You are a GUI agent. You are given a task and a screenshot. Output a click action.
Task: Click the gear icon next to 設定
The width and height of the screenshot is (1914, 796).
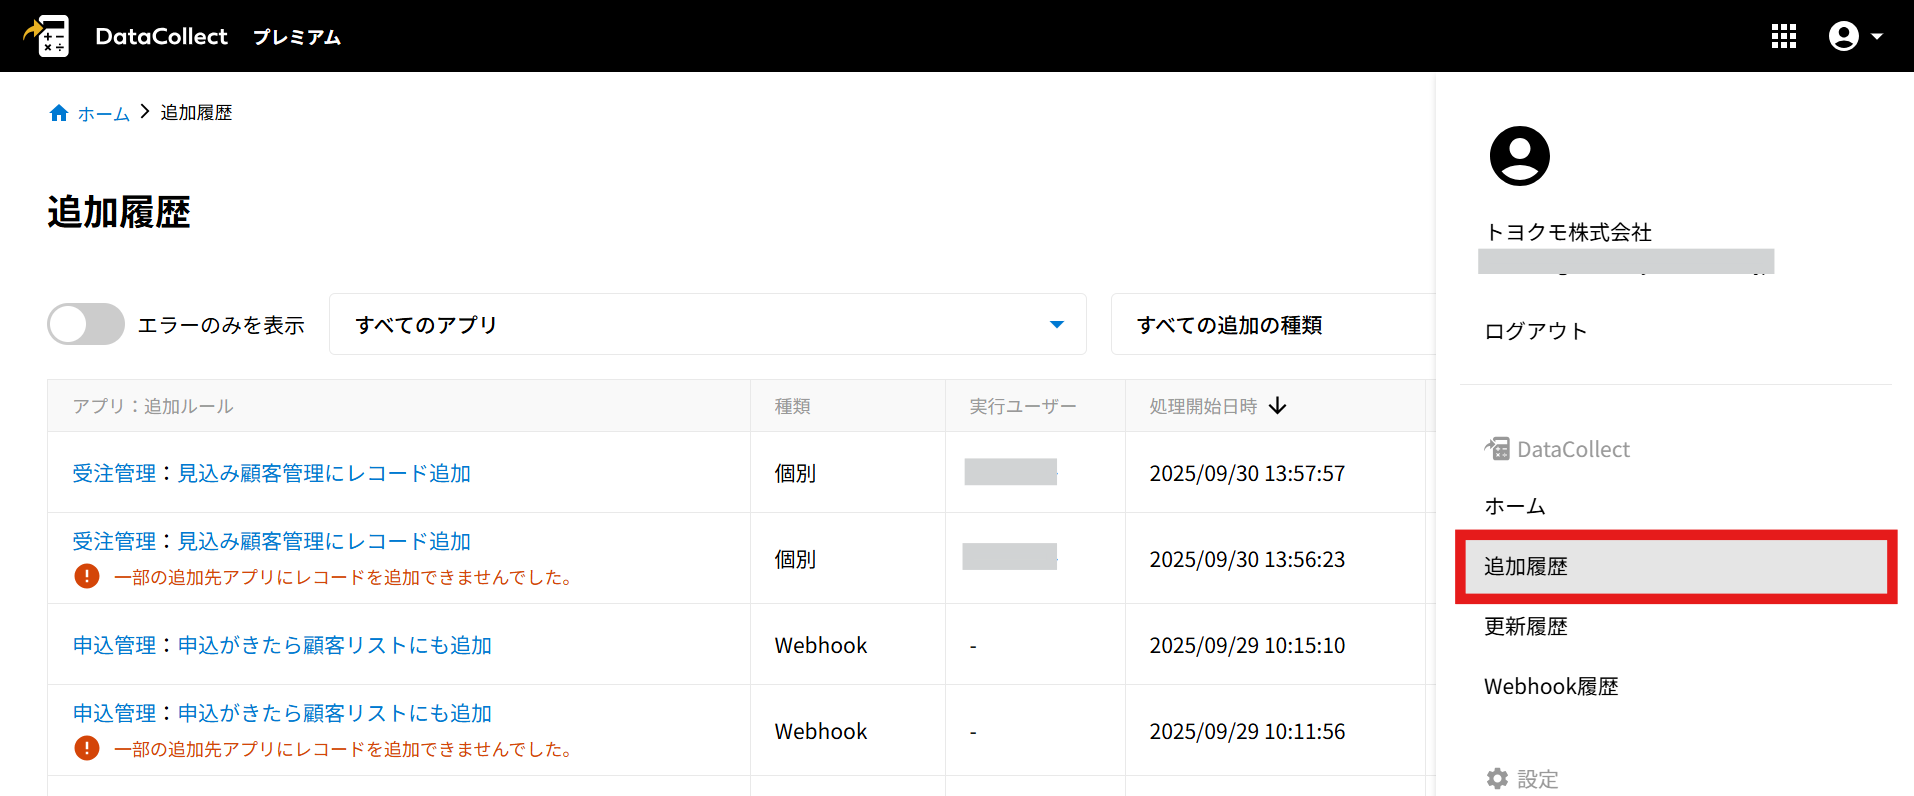[1497, 779]
